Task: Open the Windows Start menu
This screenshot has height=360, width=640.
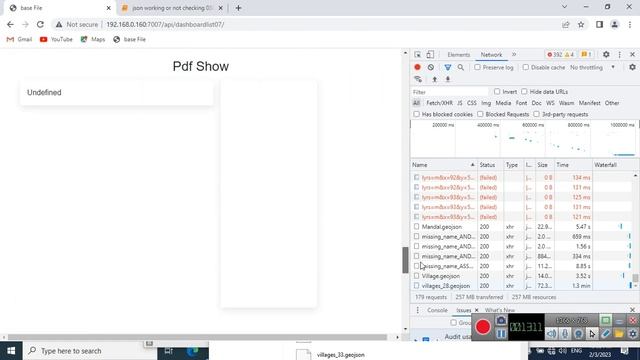Action: [11, 351]
